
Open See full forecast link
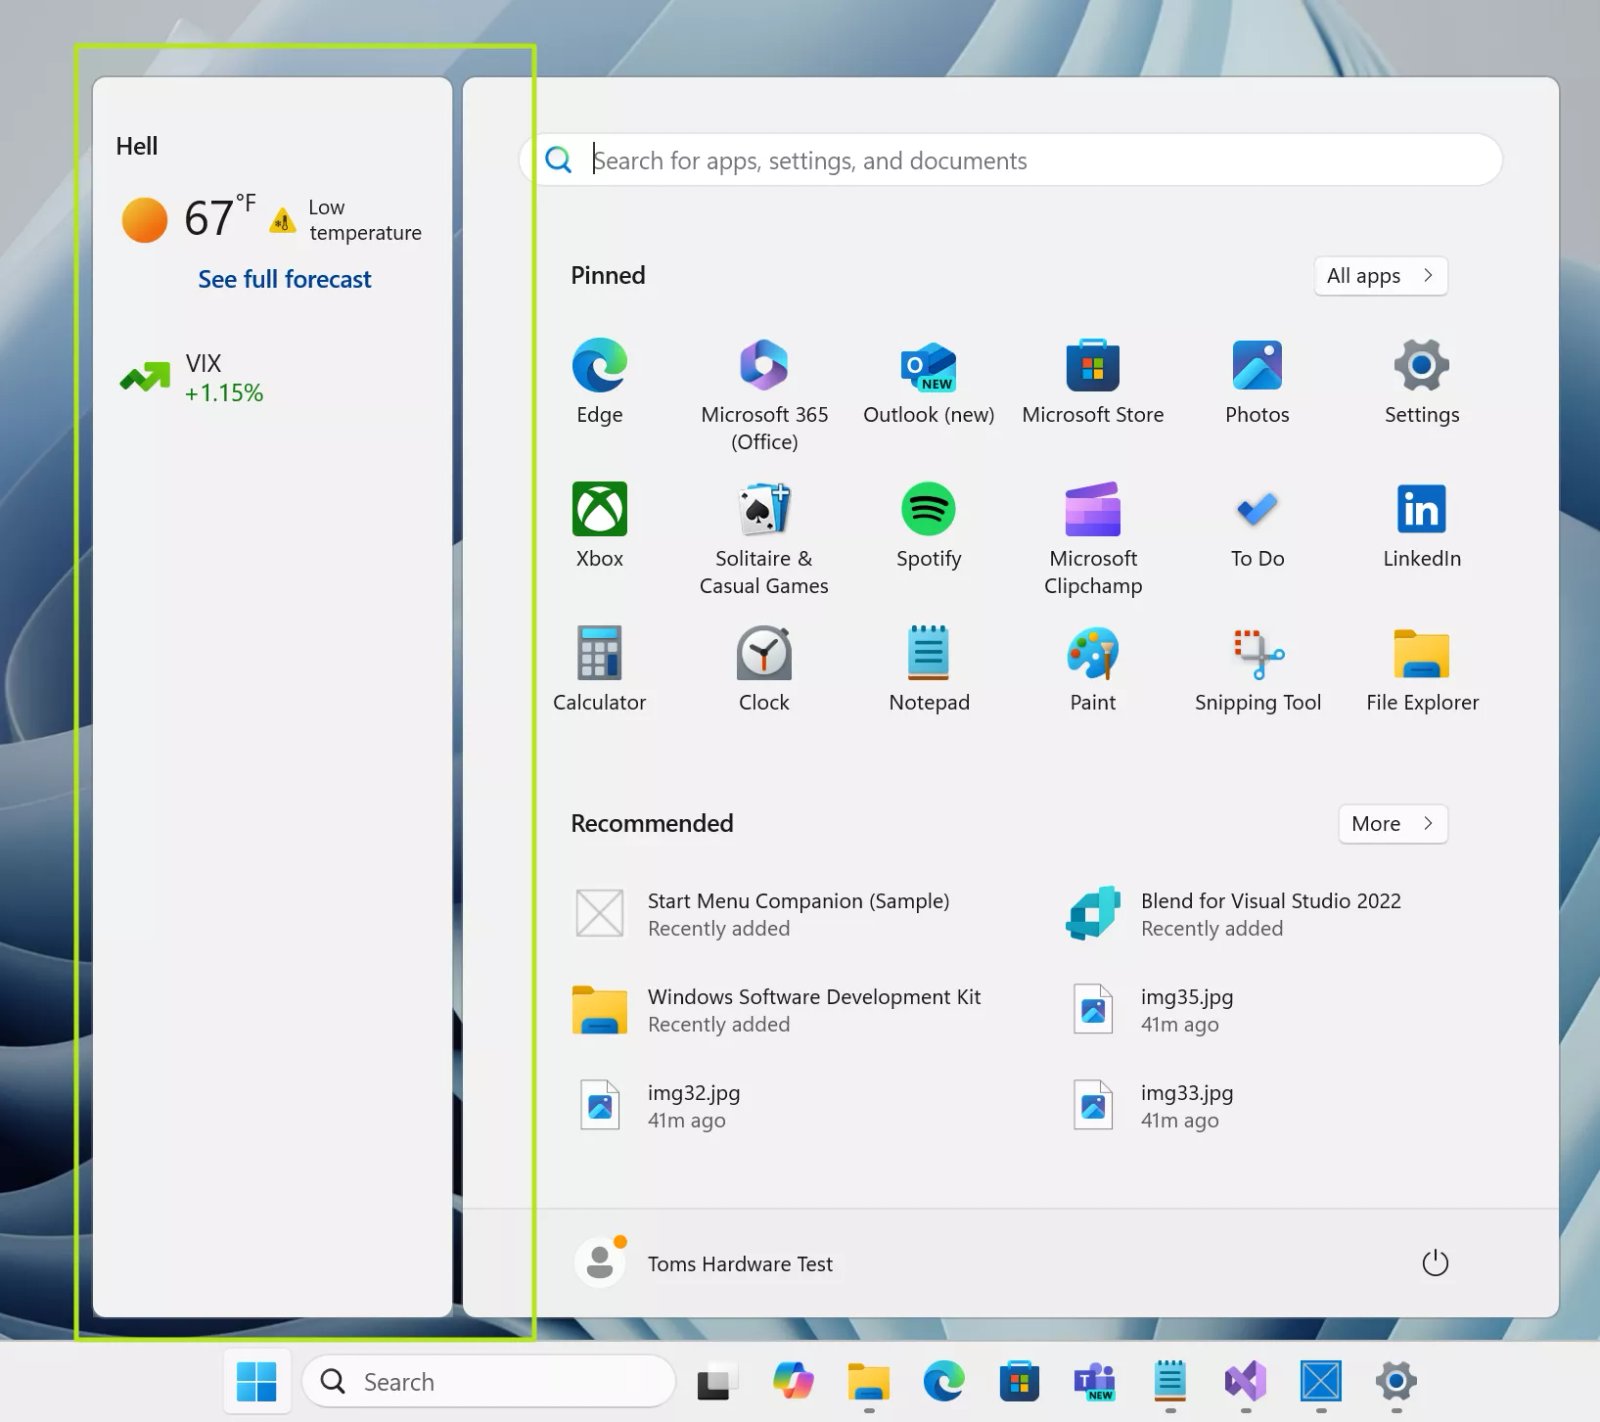[284, 279]
